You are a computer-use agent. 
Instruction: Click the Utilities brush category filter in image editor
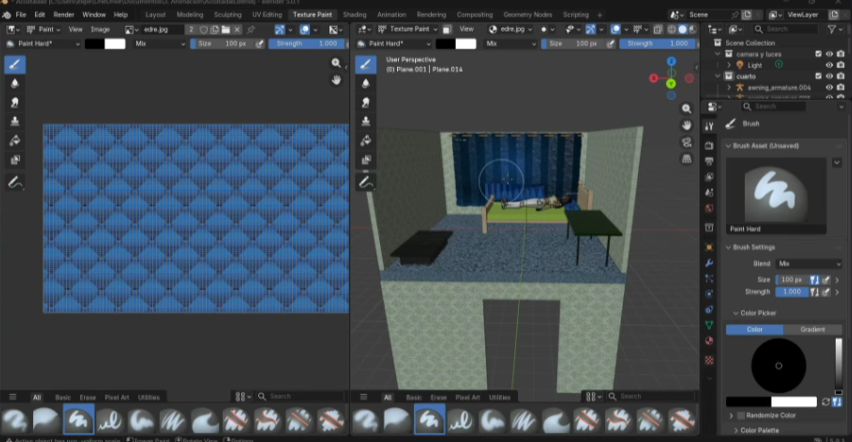point(148,397)
